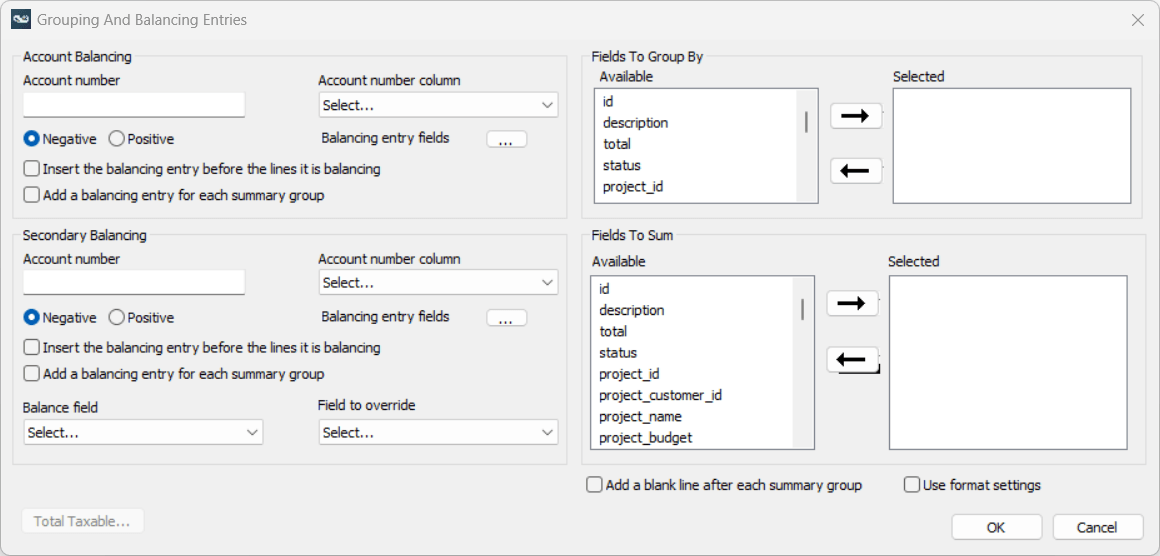This screenshot has width=1160, height=556.
Task: Click the Cancel button
Action: pos(1096,527)
